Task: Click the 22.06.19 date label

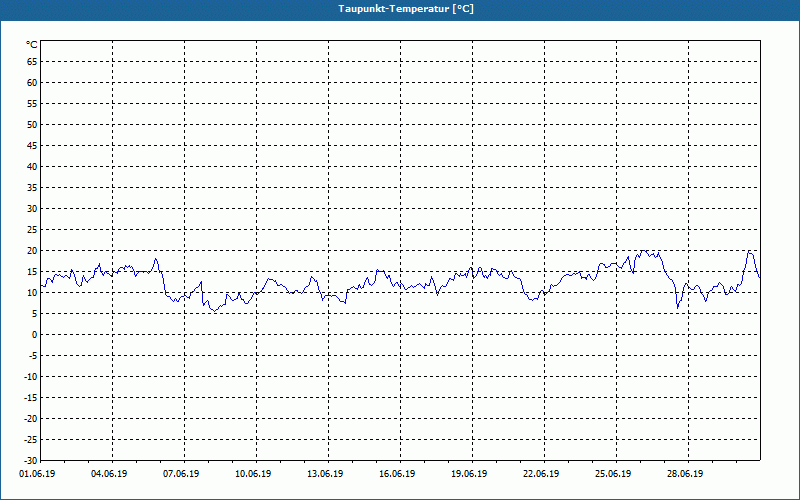Action: click(541, 474)
